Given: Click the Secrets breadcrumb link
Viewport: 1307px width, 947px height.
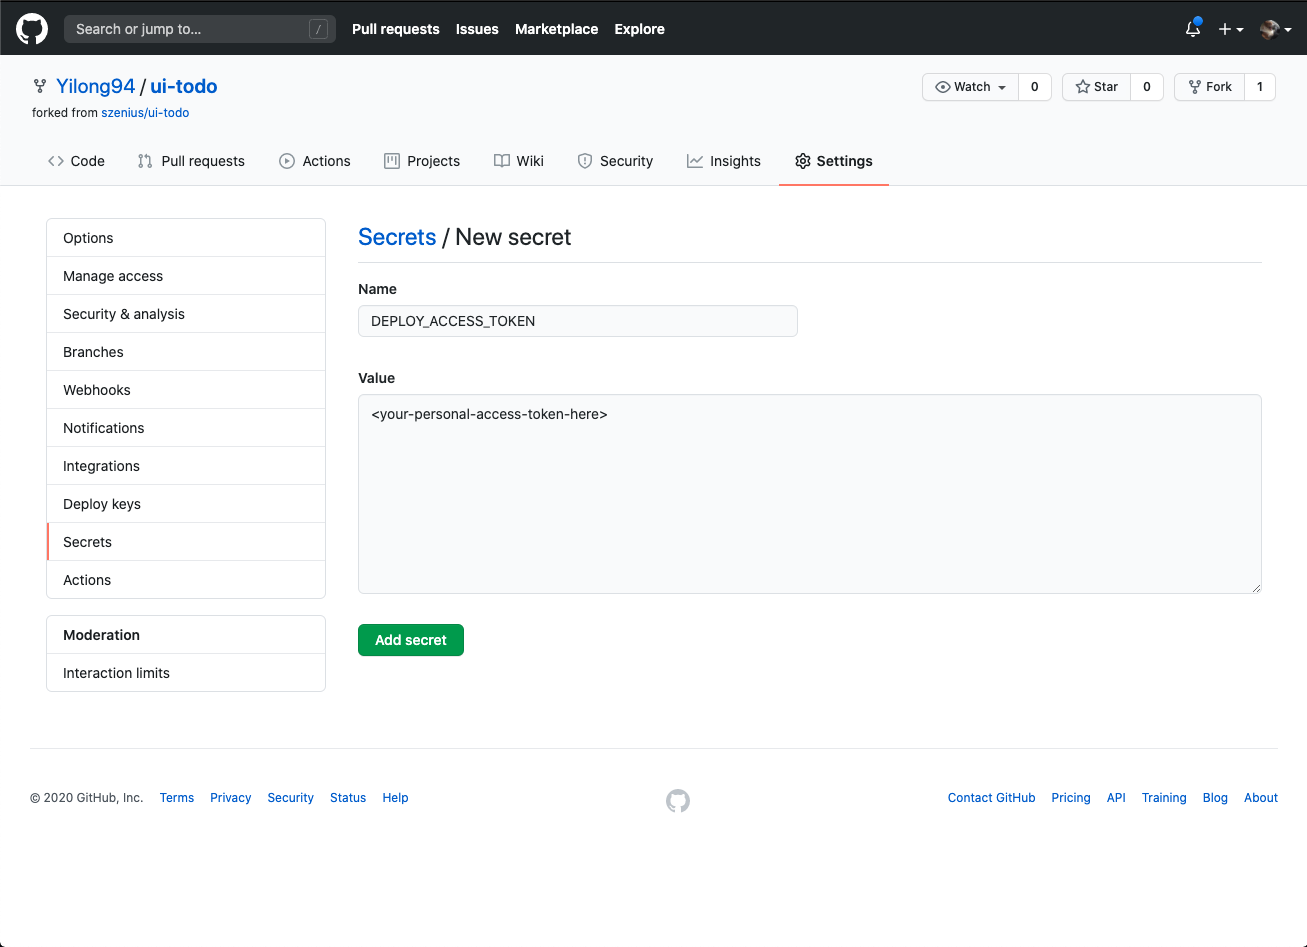Looking at the screenshot, I should (397, 237).
